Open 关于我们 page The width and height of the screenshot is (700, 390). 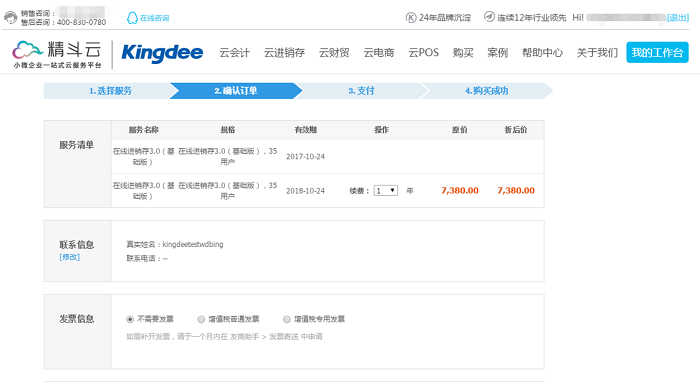click(597, 53)
